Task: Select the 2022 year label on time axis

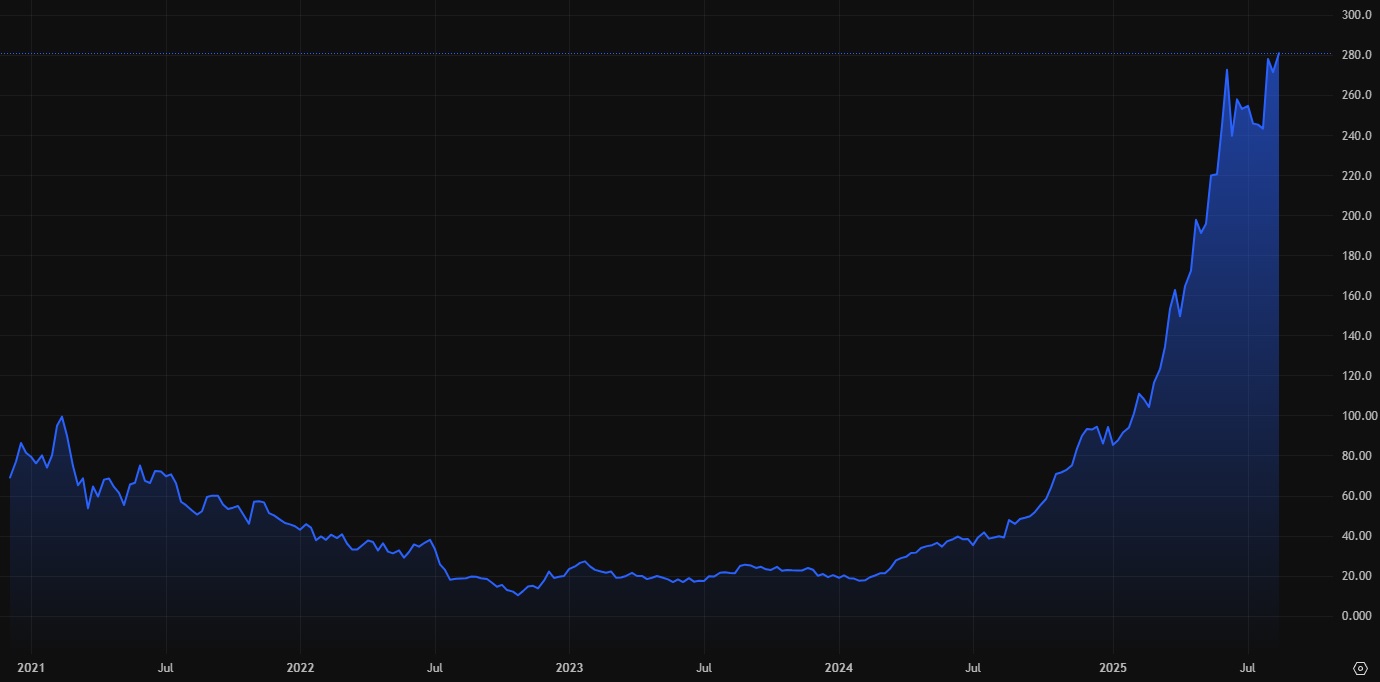Action: point(300,666)
